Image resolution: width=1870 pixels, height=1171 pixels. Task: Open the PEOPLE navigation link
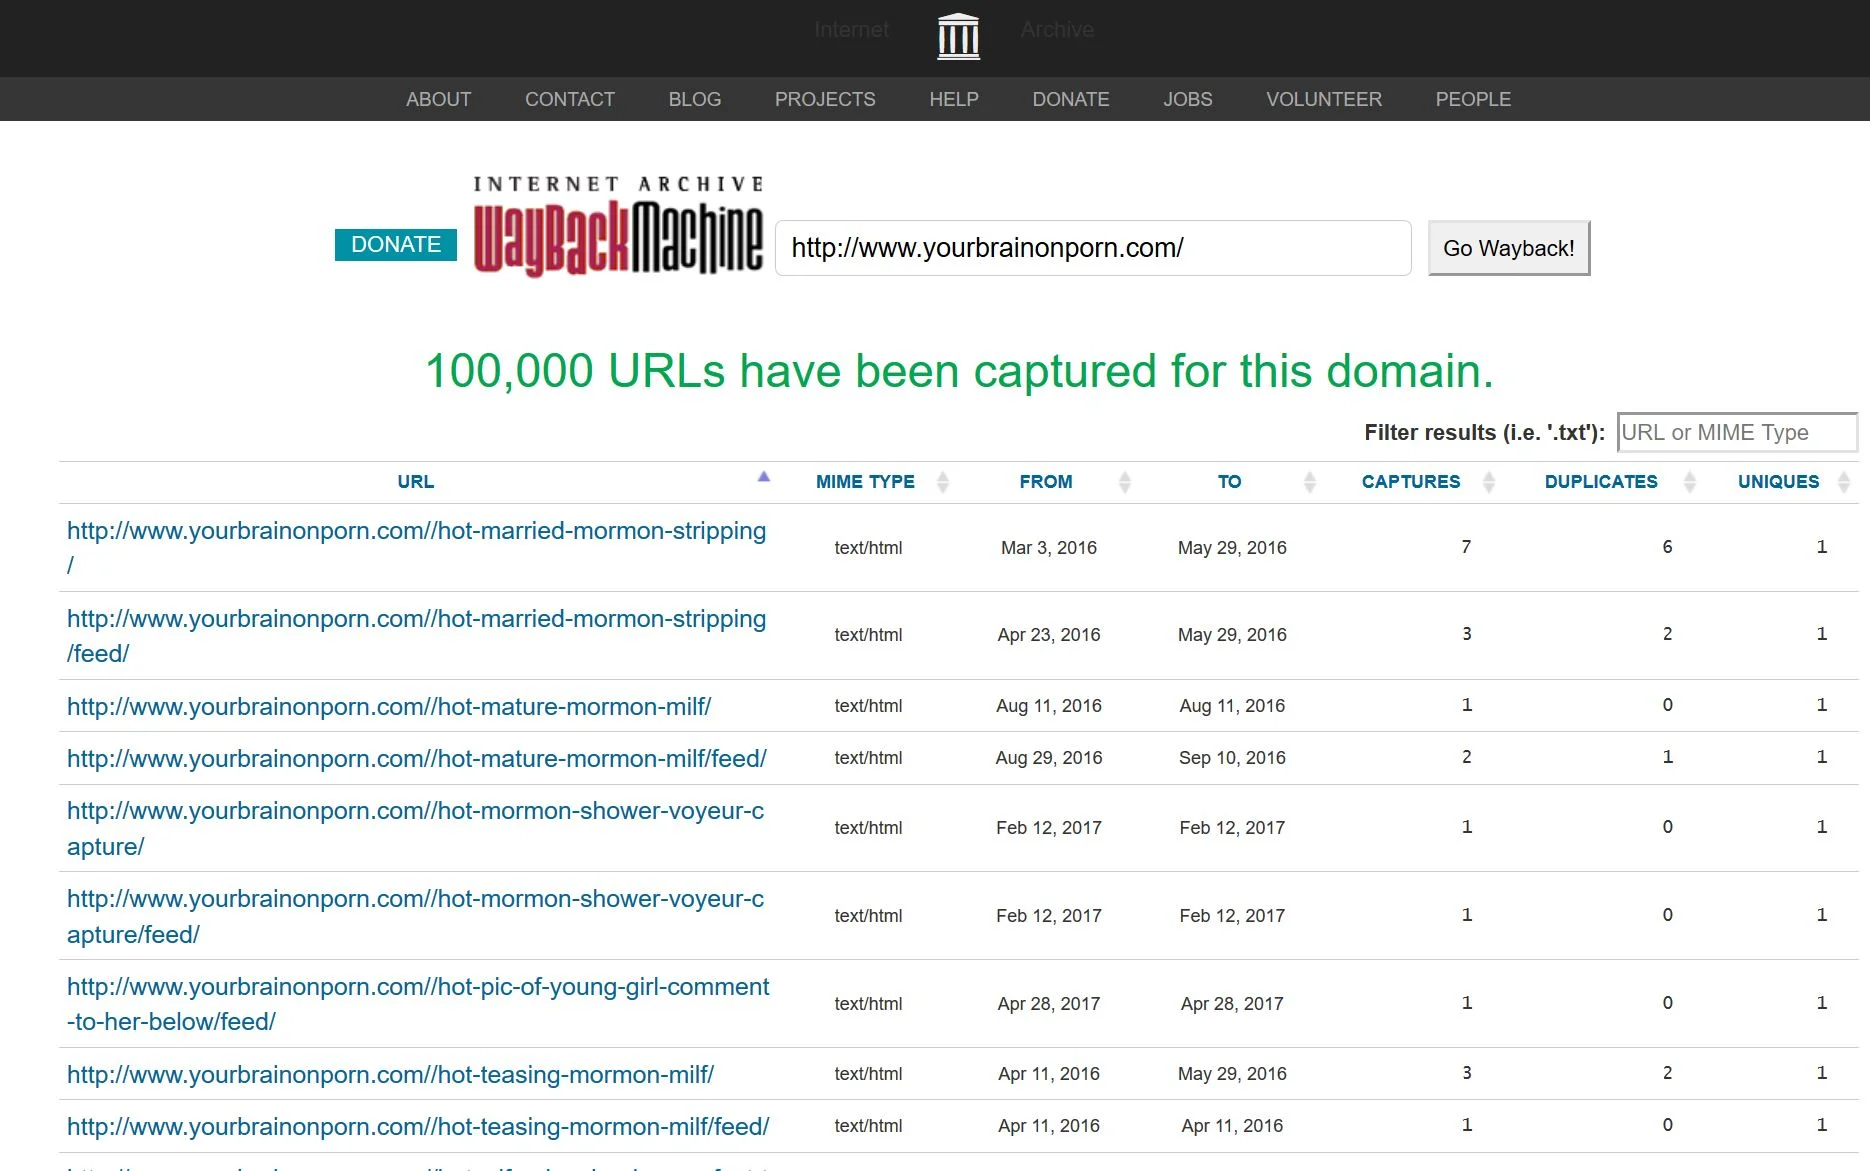[1472, 99]
